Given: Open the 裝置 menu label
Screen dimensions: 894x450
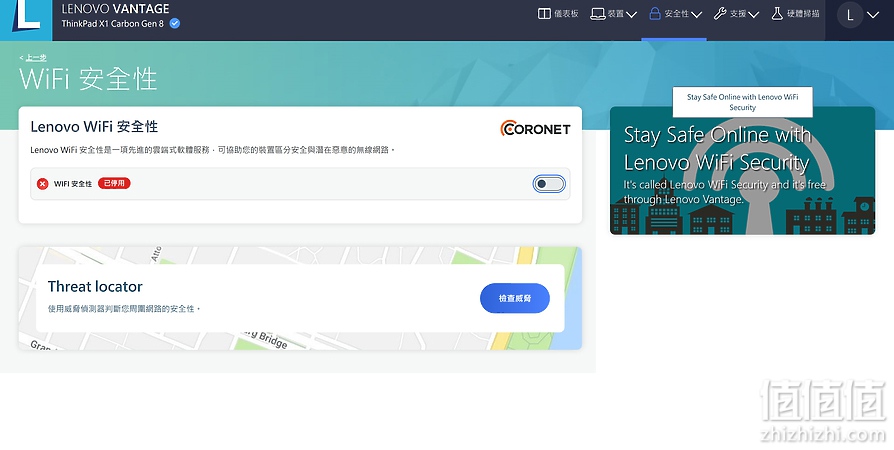Looking at the screenshot, I should click(x=616, y=14).
